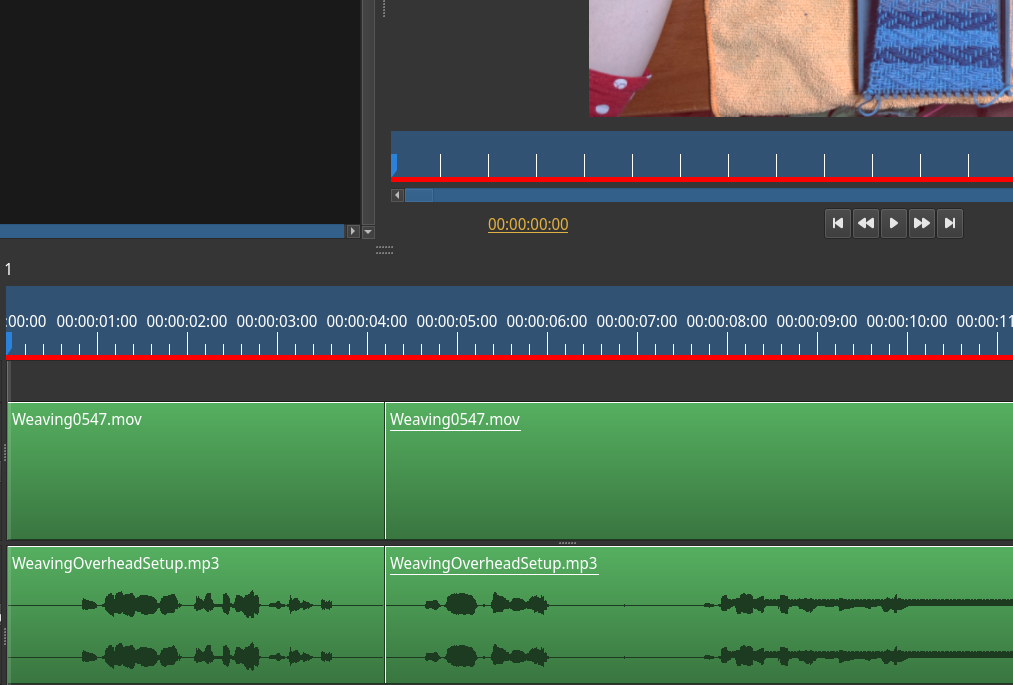Click the right scroll arrow below the project bin

[x=353, y=231]
